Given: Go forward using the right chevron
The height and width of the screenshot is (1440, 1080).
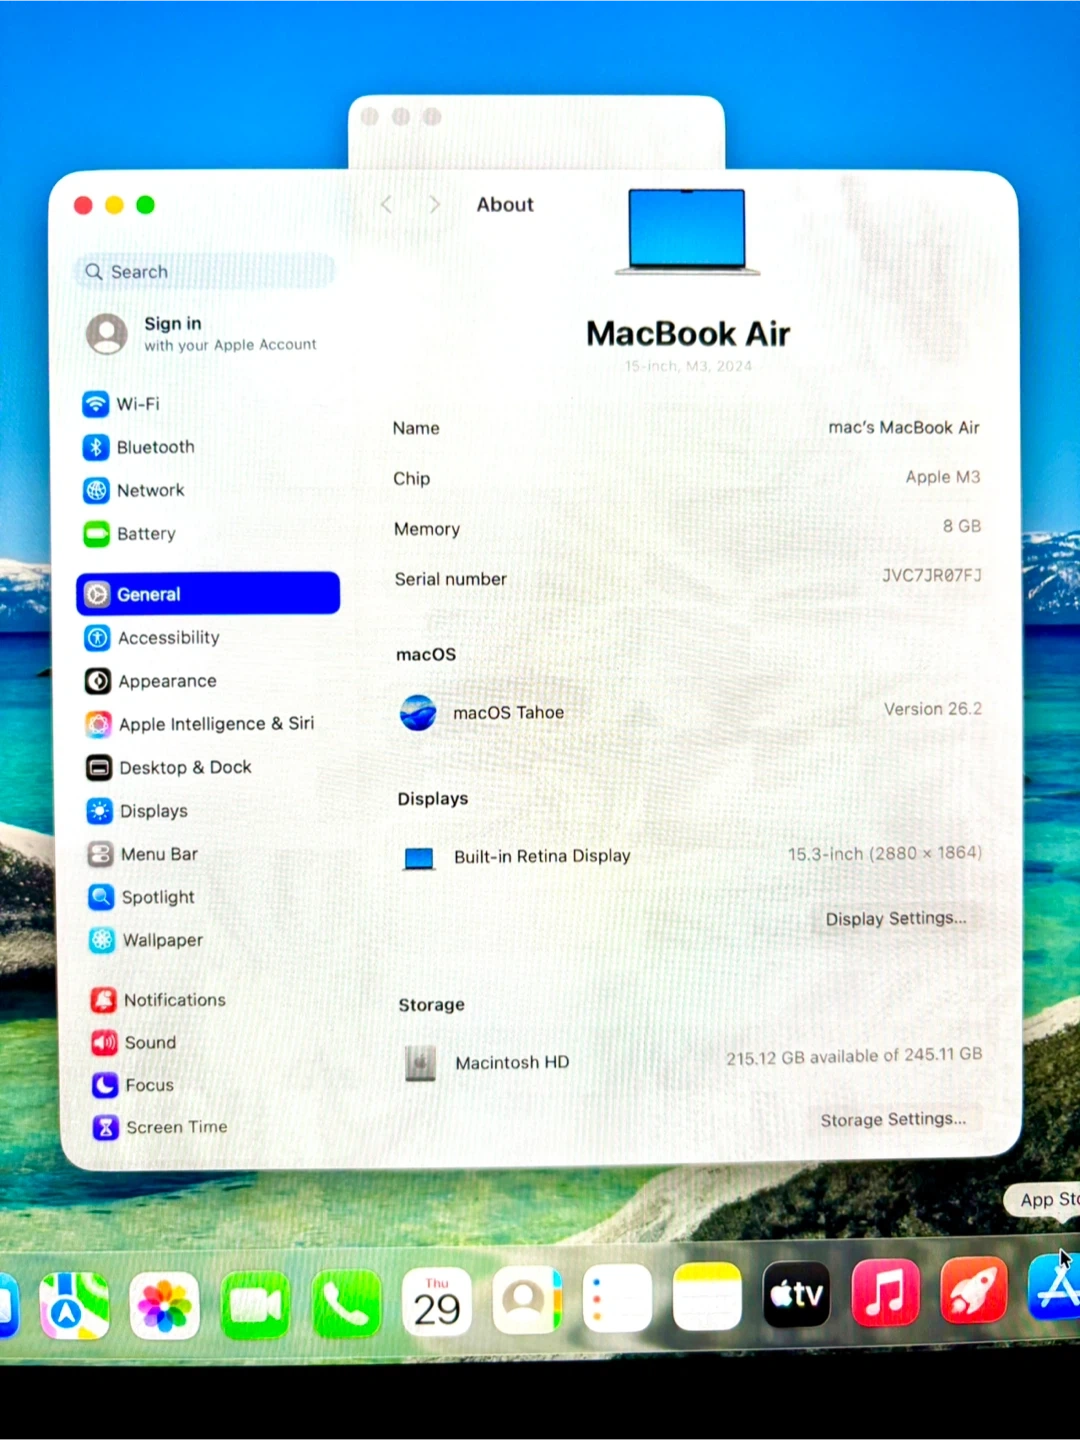Looking at the screenshot, I should [434, 205].
